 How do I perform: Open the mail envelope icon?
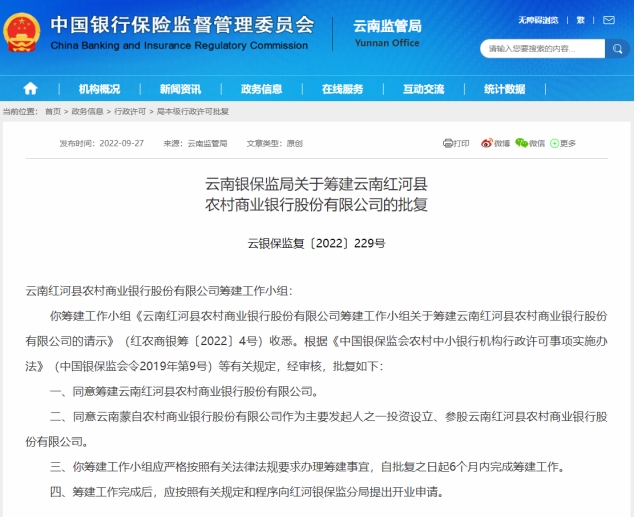pos(609,20)
